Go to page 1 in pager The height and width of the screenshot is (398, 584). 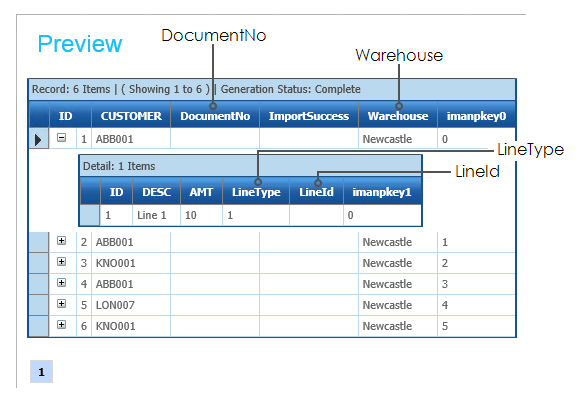[x=41, y=371]
